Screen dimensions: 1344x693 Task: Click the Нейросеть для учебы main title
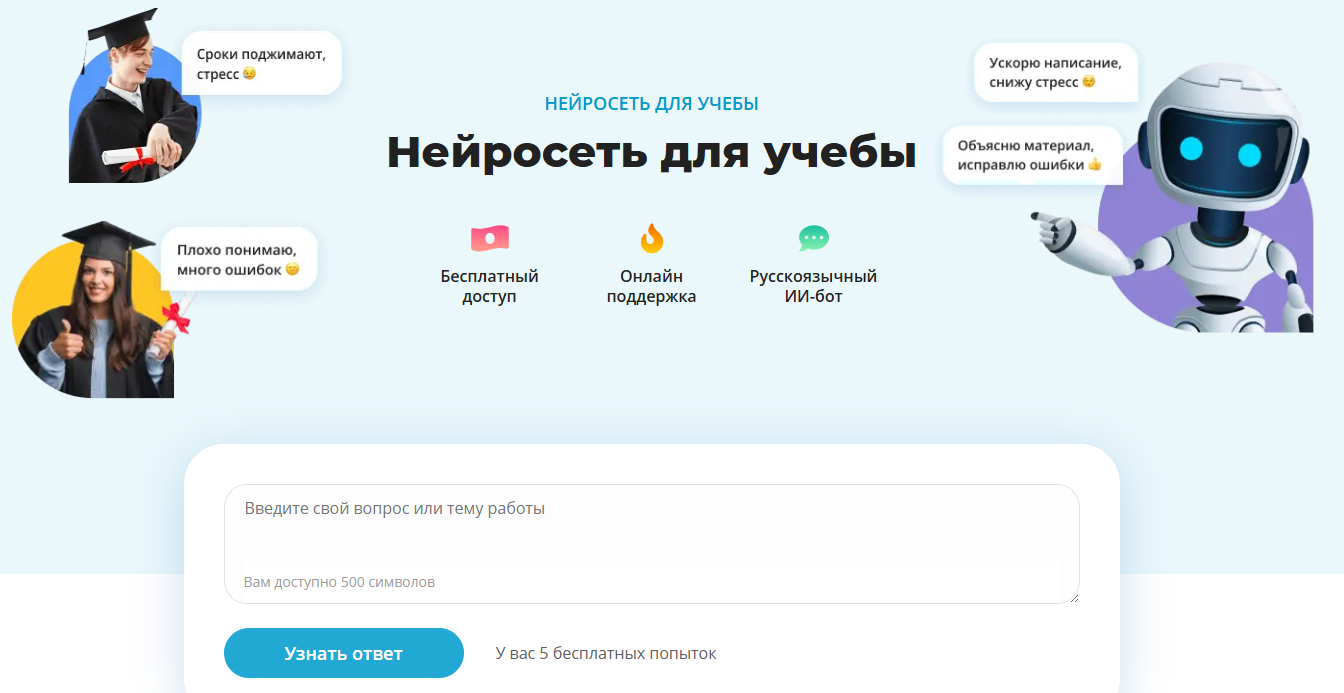[652, 154]
